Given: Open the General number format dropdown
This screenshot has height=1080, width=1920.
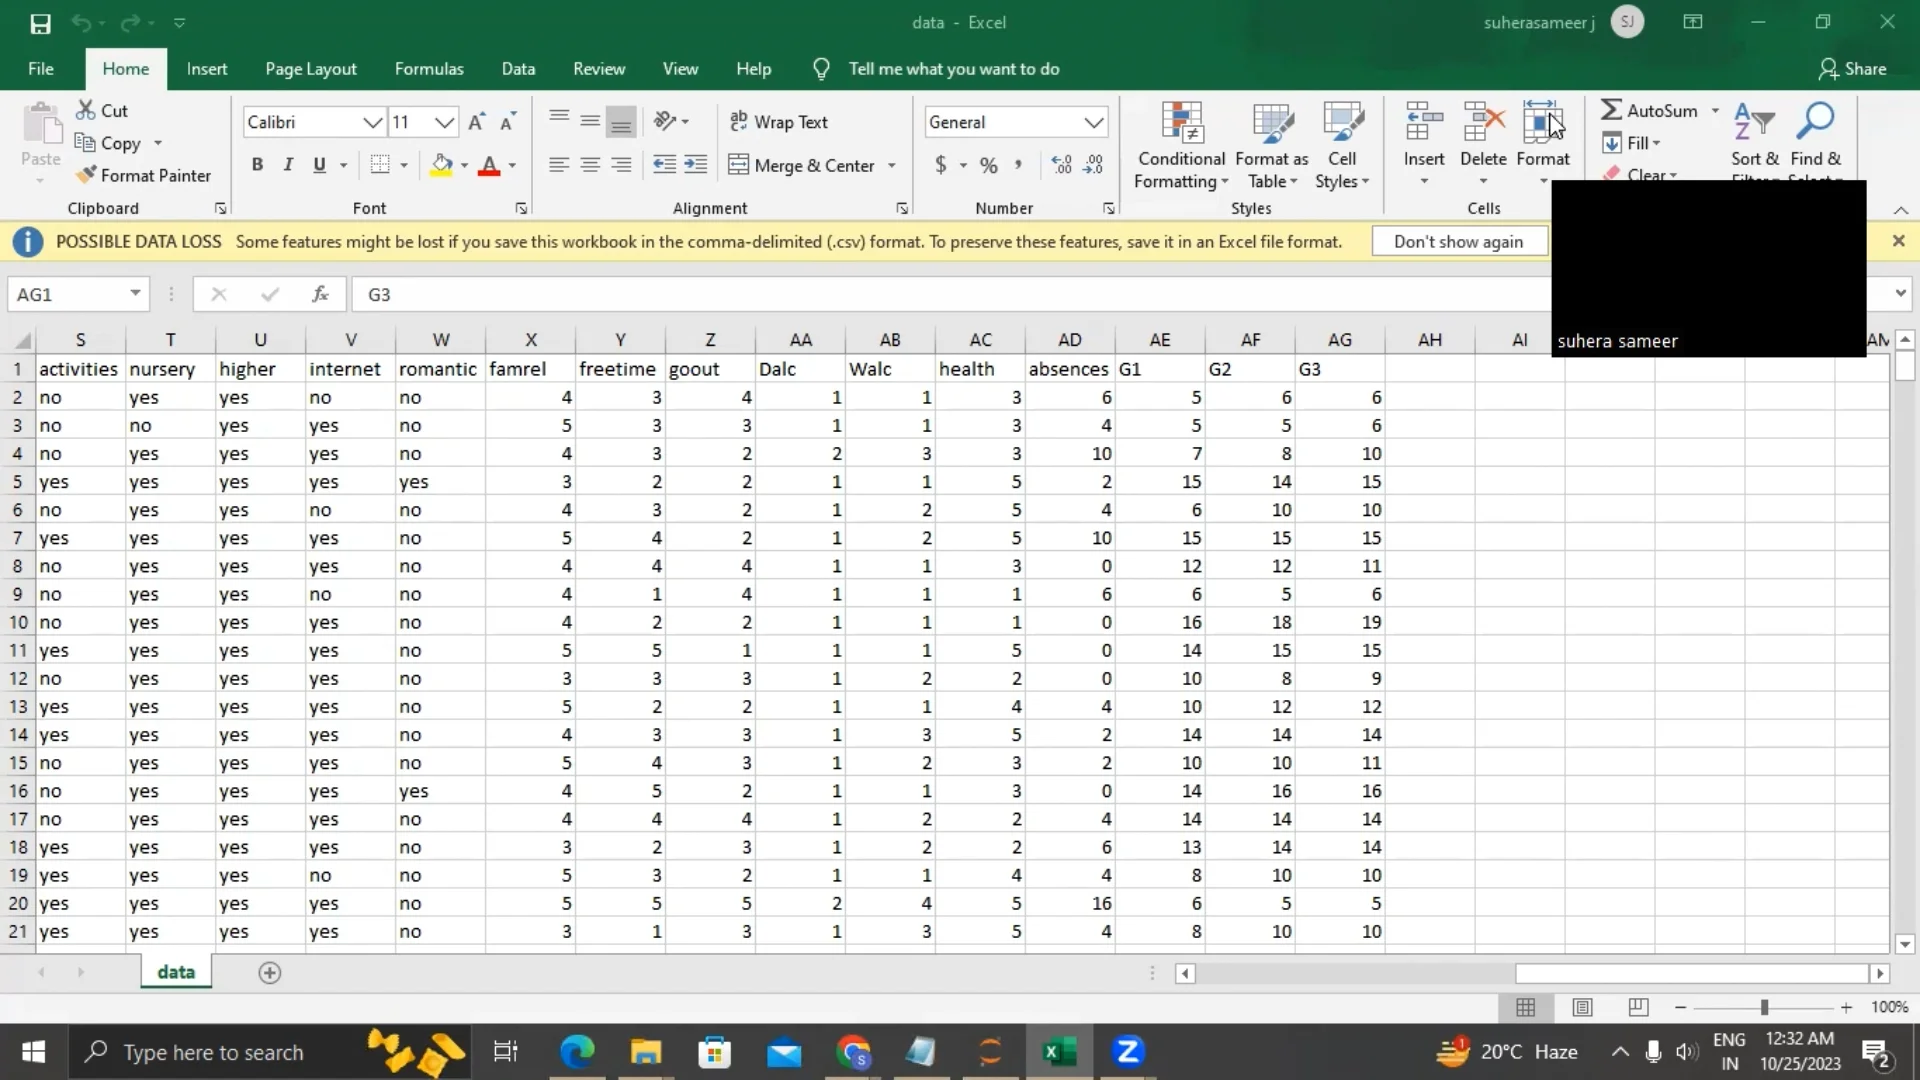Looking at the screenshot, I should [x=1094, y=122].
